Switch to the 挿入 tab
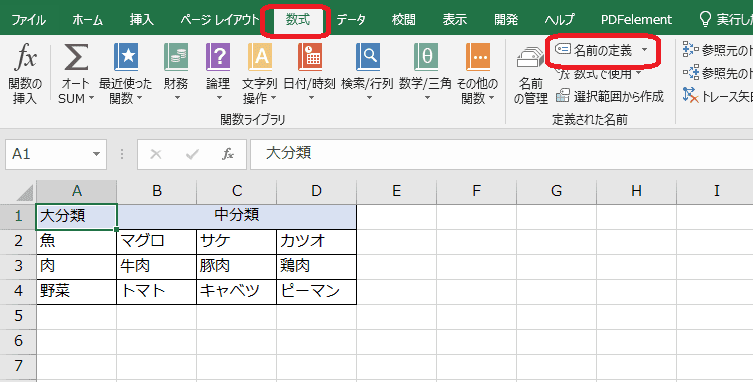This screenshot has height=382, width=753. pos(141,20)
